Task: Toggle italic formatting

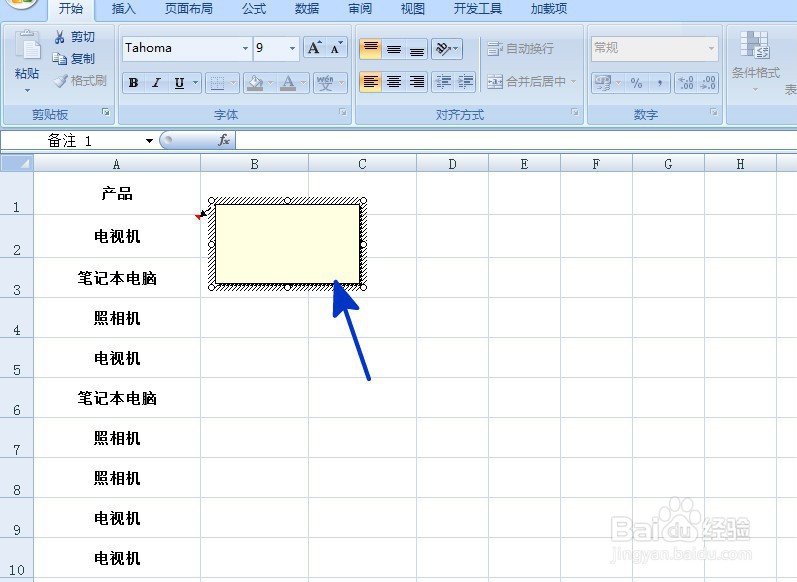Action: pos(157,82)
